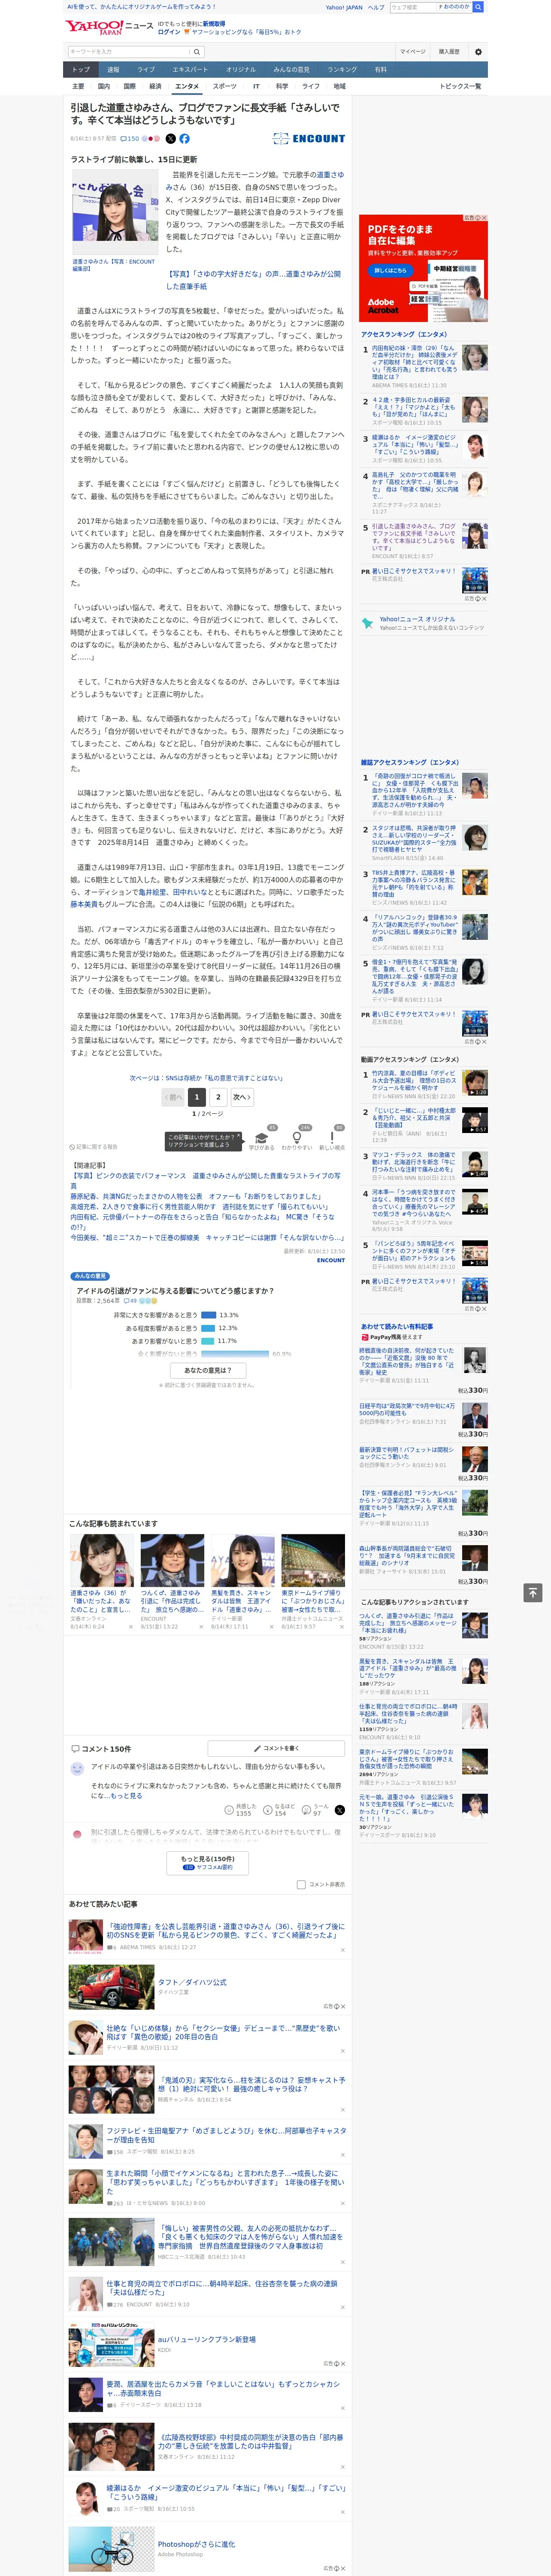This screenshot has height=2576, width=551.
Task: Go to page 2 of the article
Action: [218, 1097]
